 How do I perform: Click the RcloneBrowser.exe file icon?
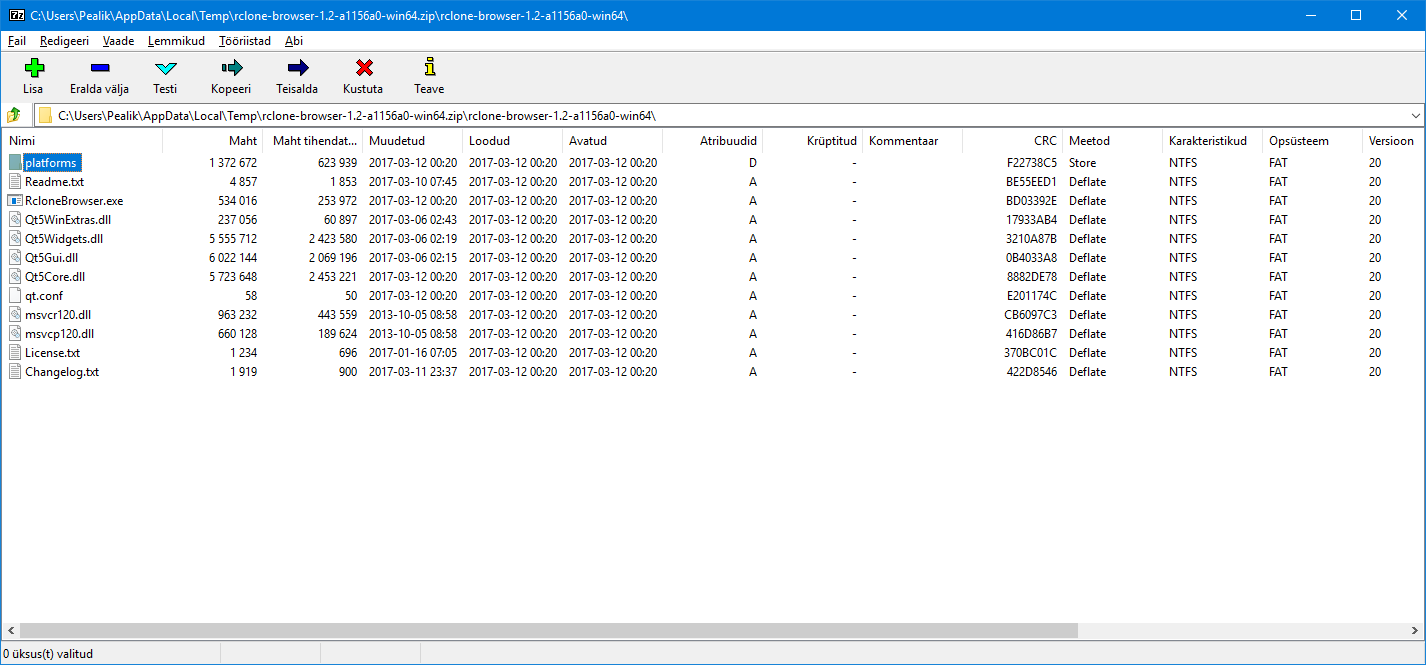(x=15, y=200)
